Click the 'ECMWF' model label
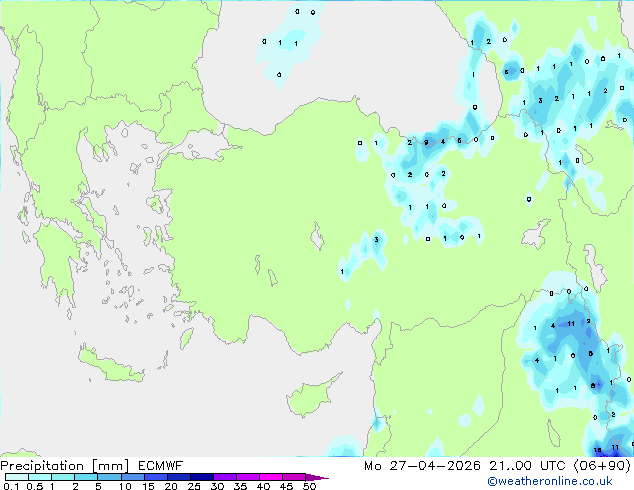634x490 pixels. point(161,466)
